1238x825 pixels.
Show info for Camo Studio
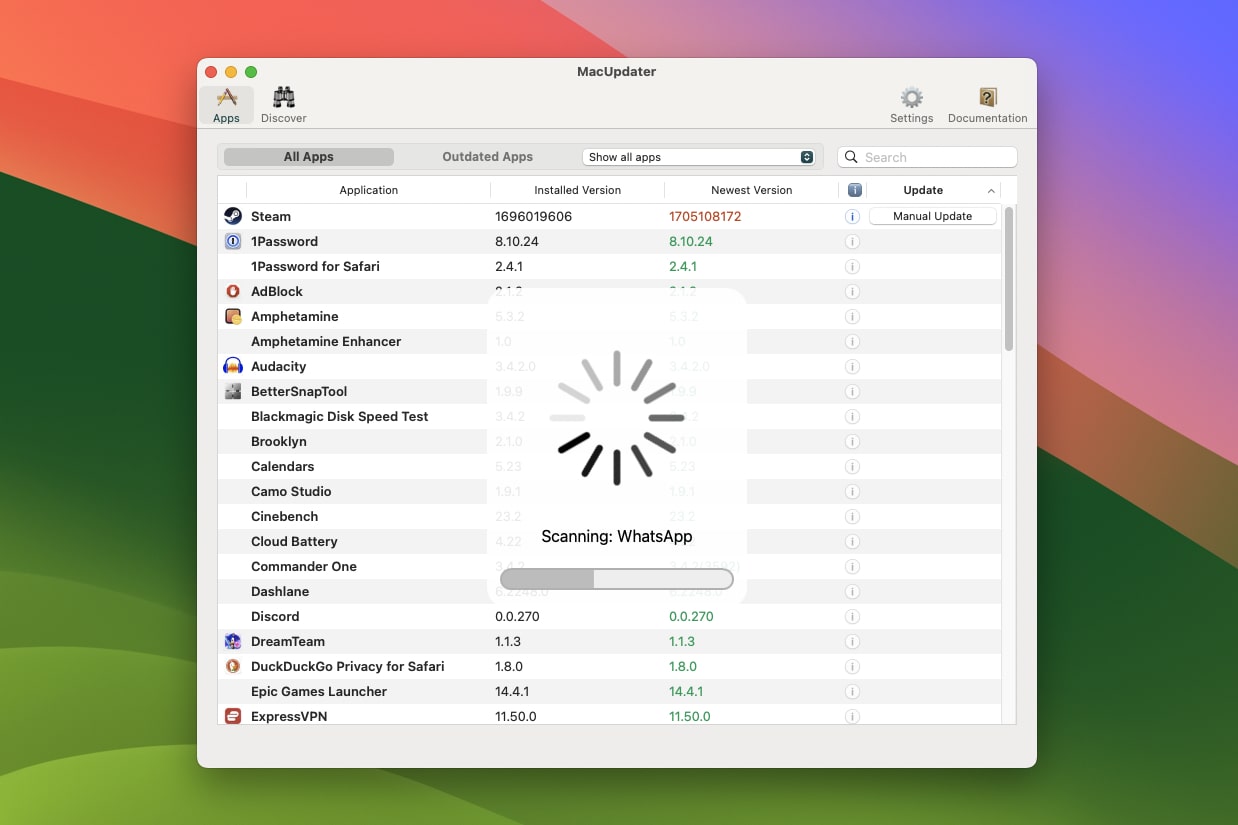tap(853, 491)
